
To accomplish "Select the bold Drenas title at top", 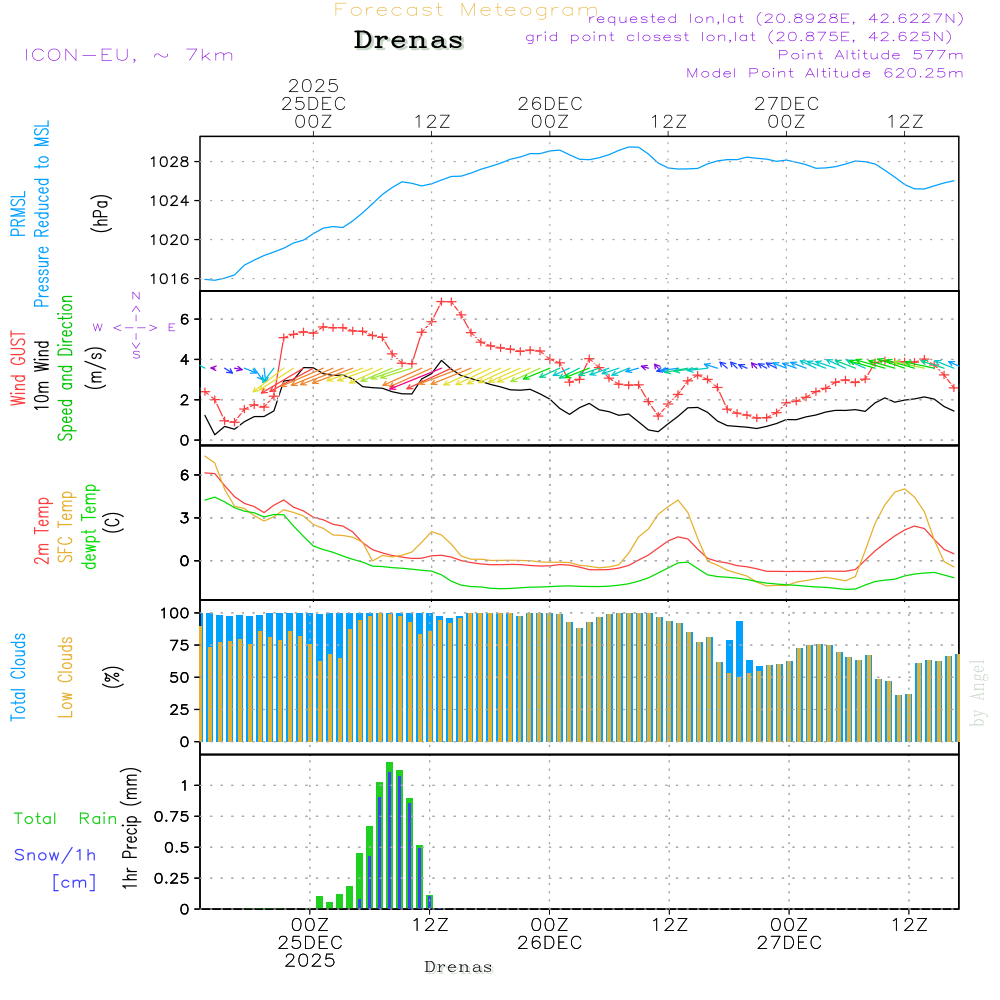I will pyautogui.click(x=409, y=41).
